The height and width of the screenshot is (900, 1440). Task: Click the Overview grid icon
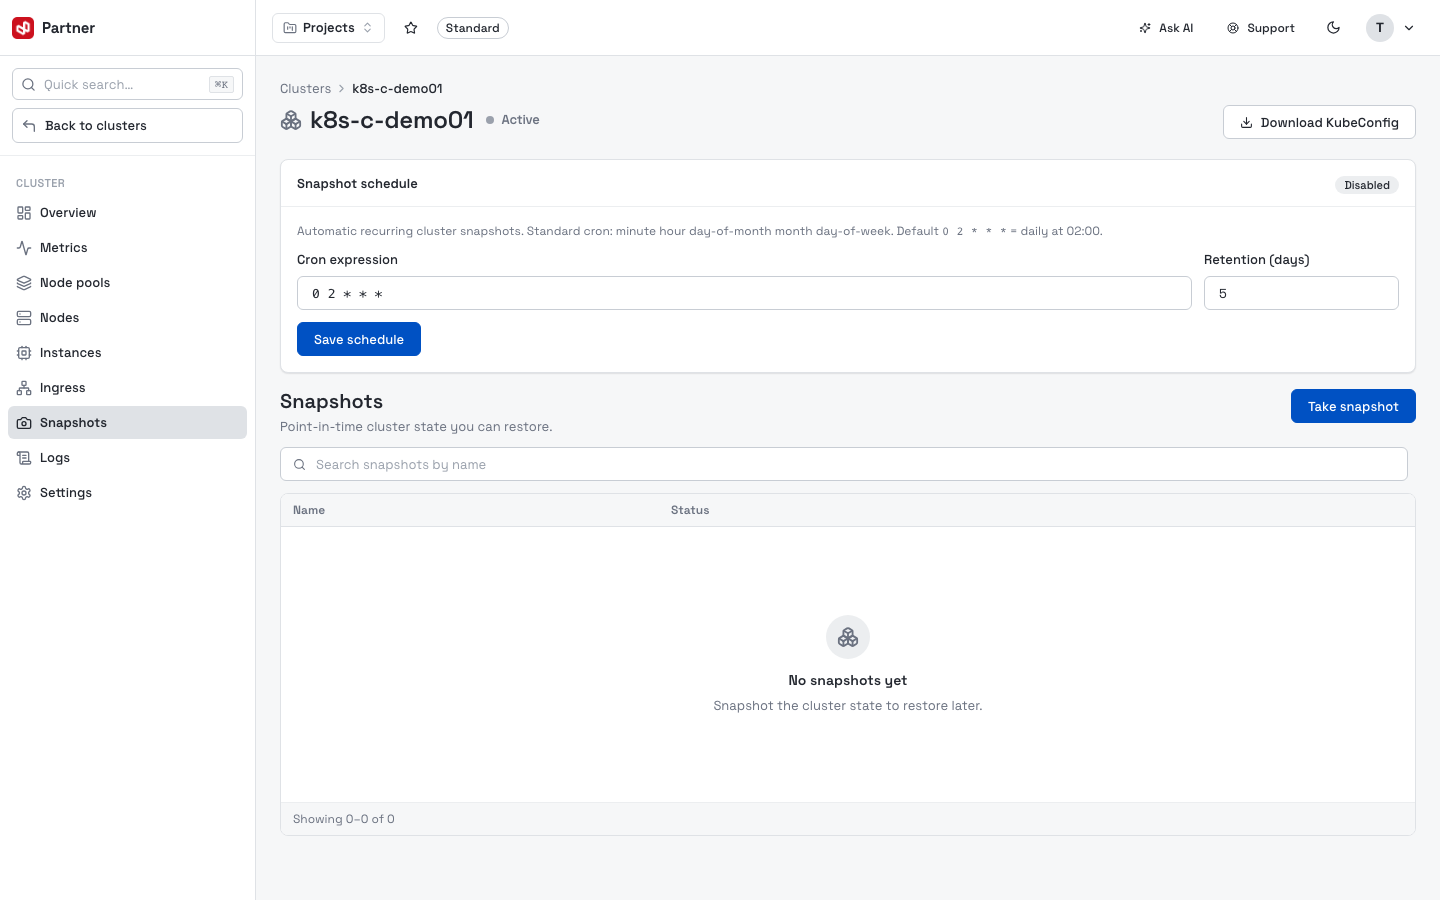(x=24, y=213)
